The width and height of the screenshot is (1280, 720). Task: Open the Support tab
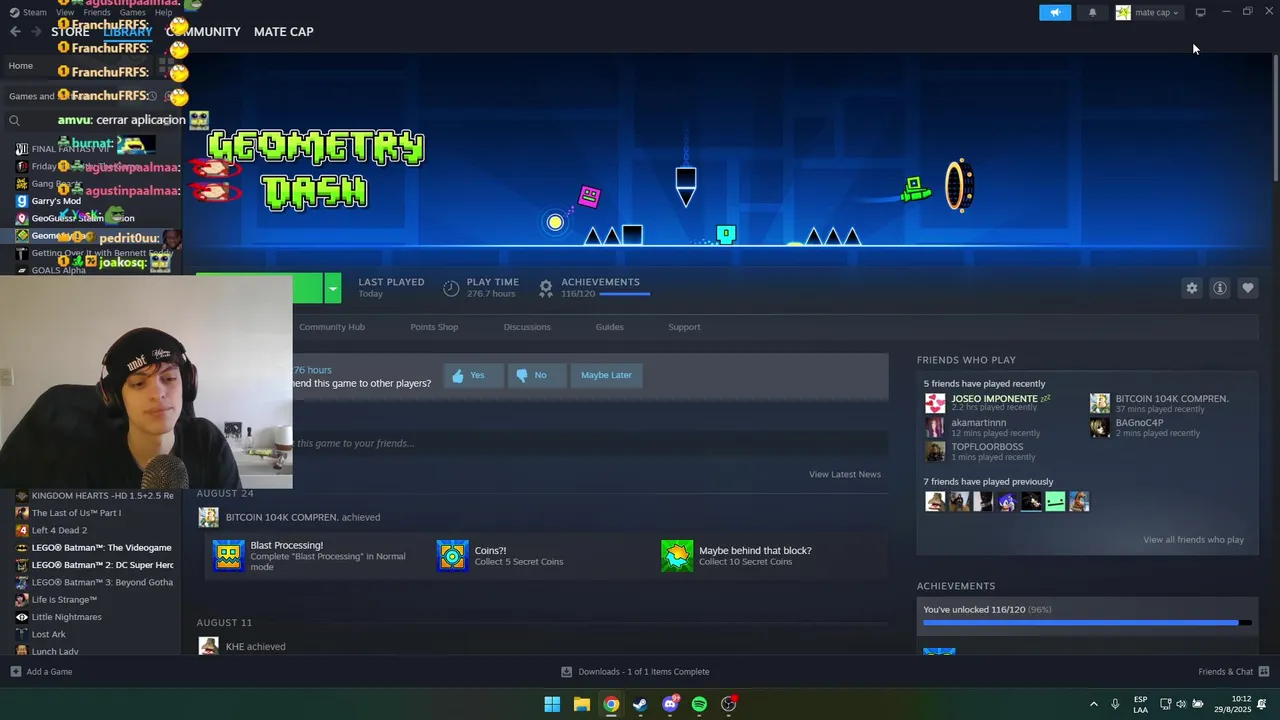pos(684,327)
